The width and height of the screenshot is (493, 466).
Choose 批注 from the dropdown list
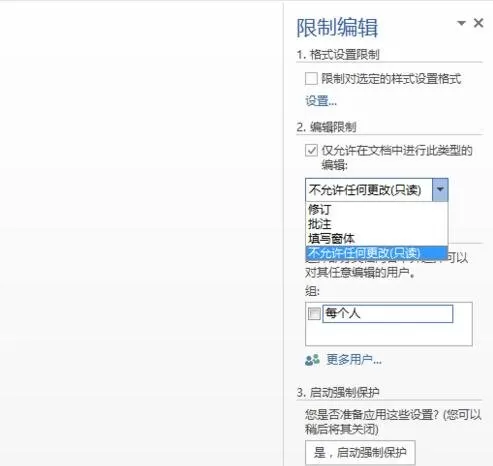376,224
